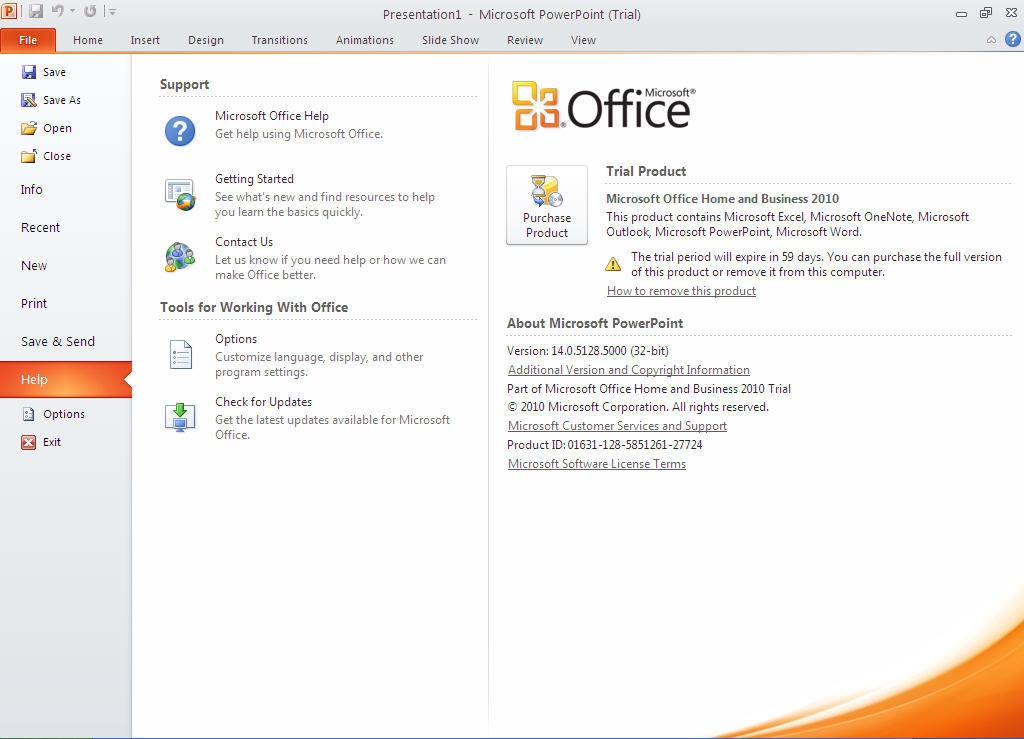Click the blue Help question mark icon
The image size is (1024, 739).
(x=1012, y=39)
